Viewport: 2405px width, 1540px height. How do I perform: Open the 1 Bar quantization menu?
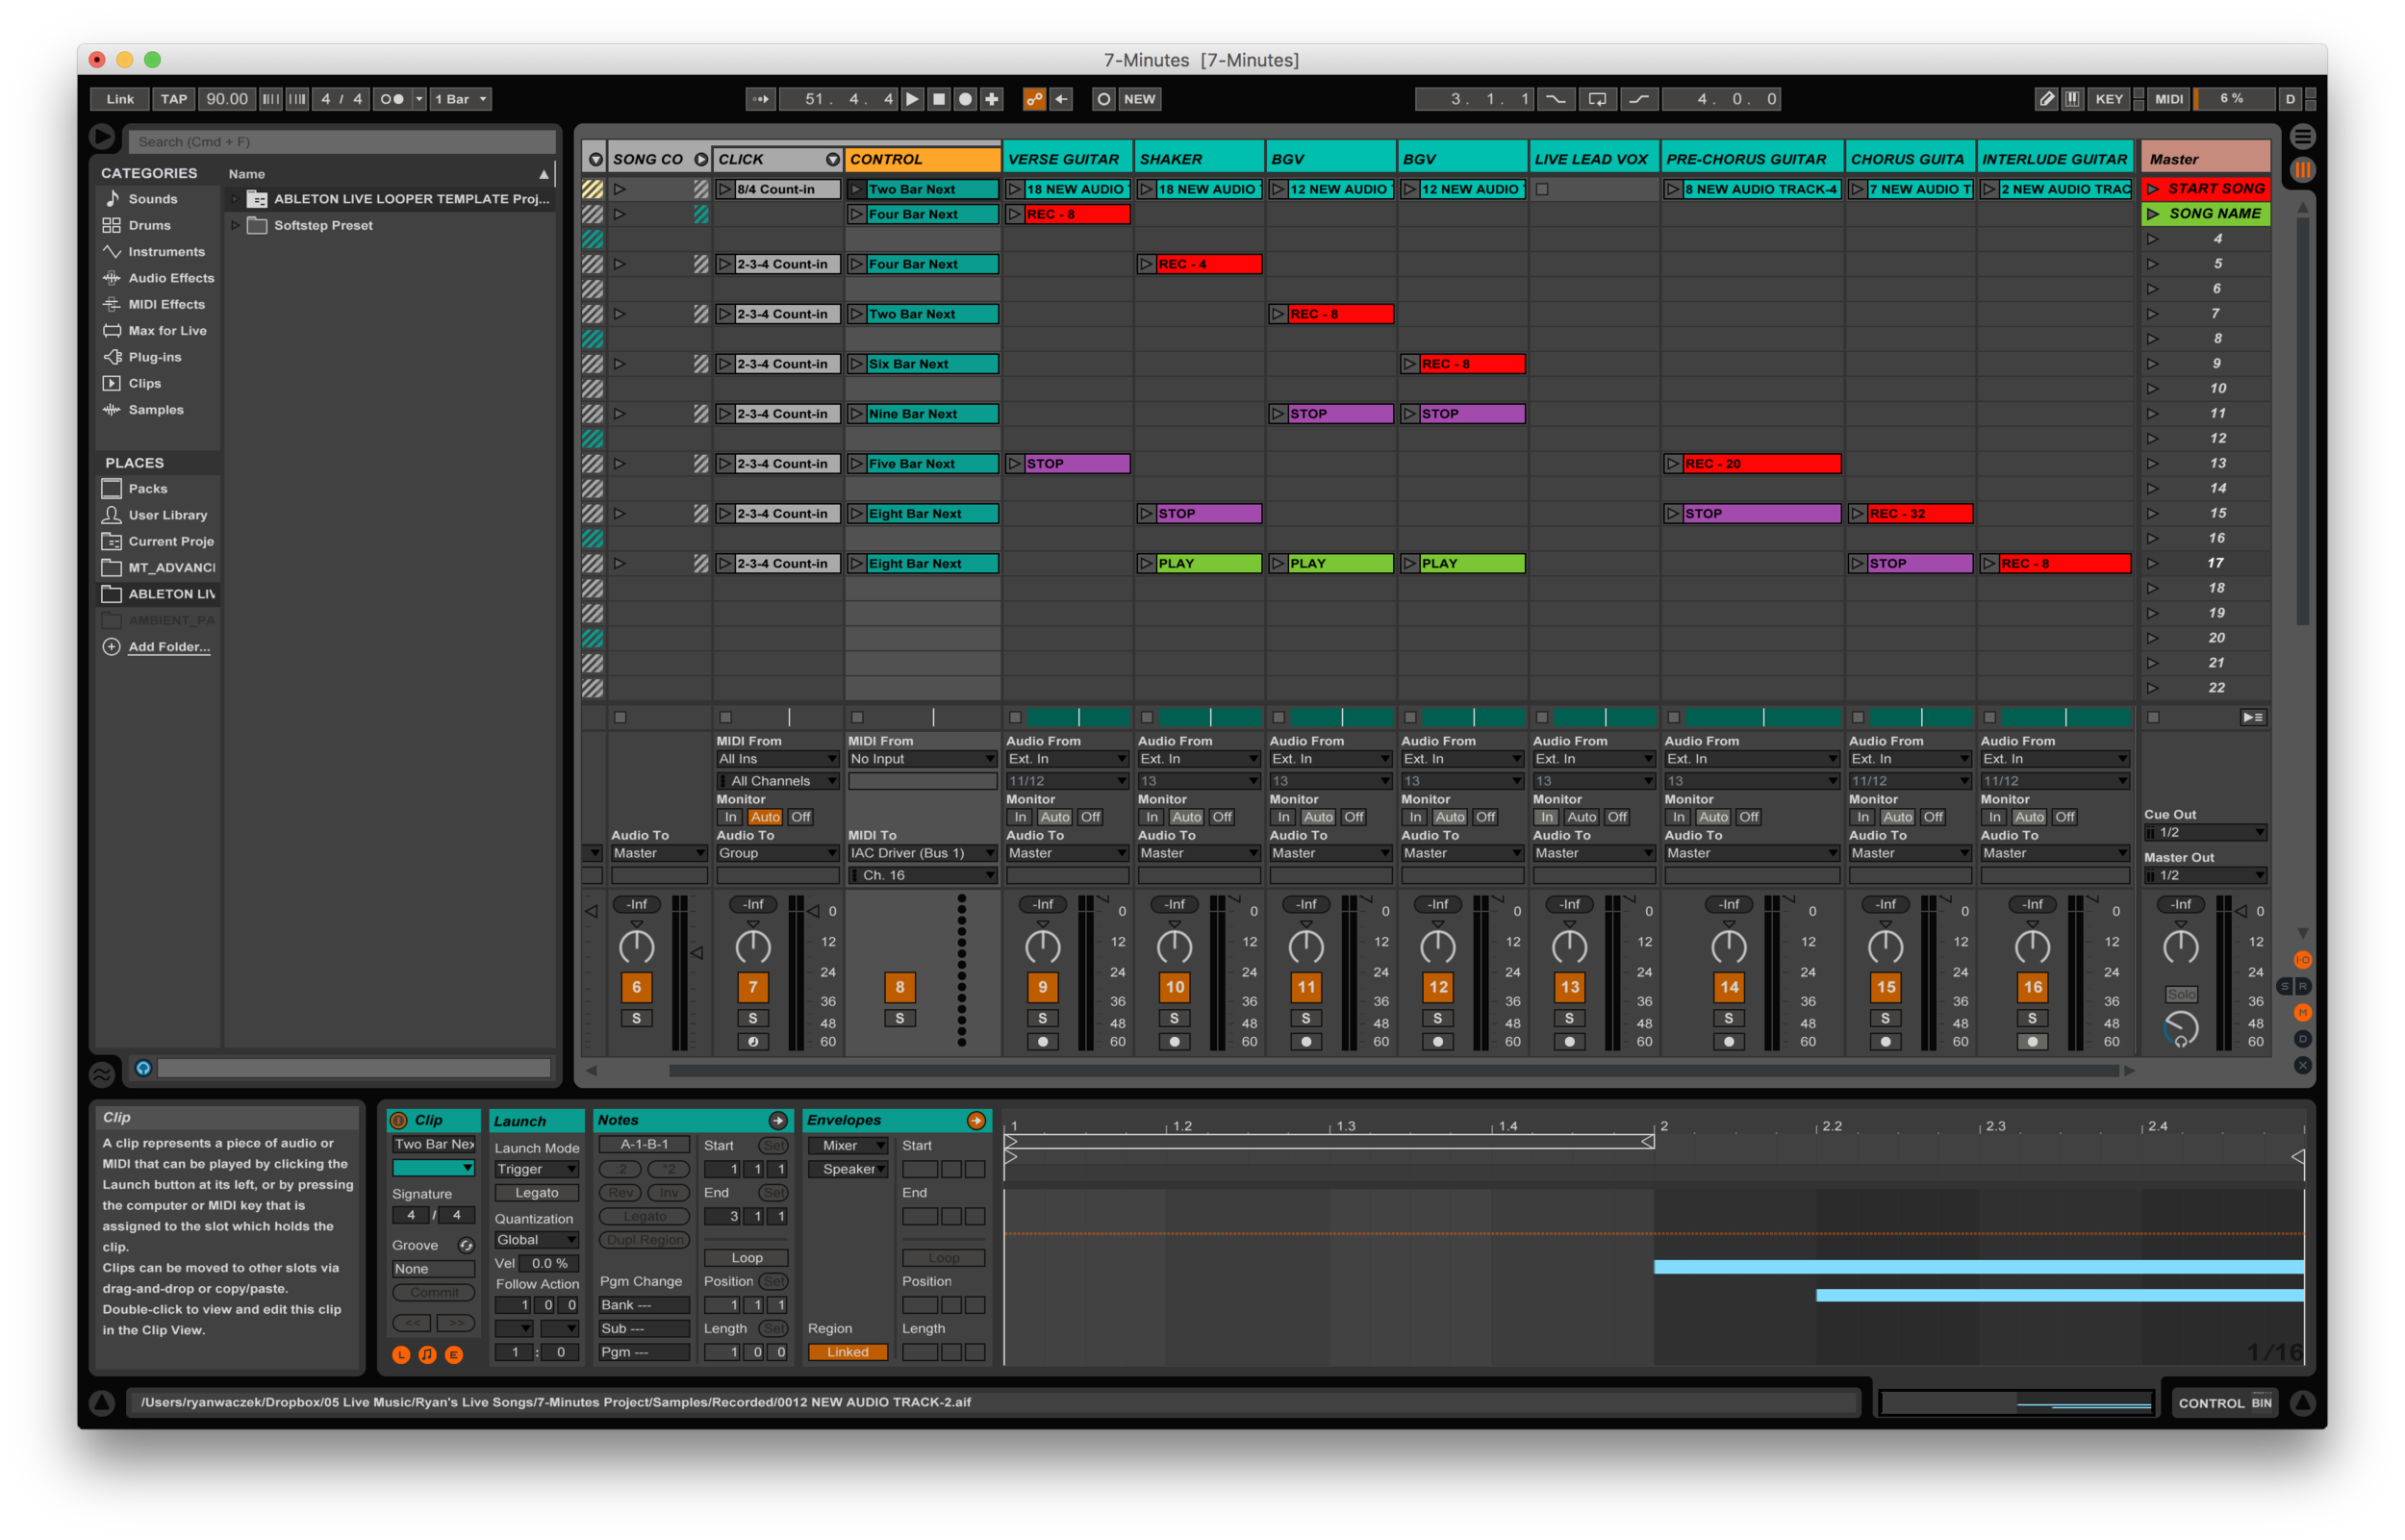[x=460, y=99]
